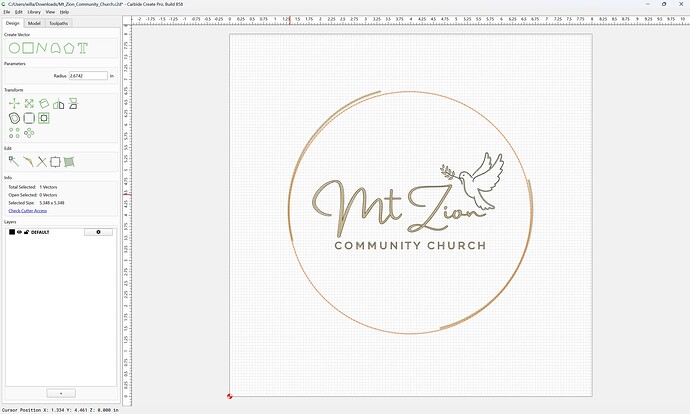Choose the Resize/Scale transform tool
This screenshot has width=690, height=414.
point(29,103)
